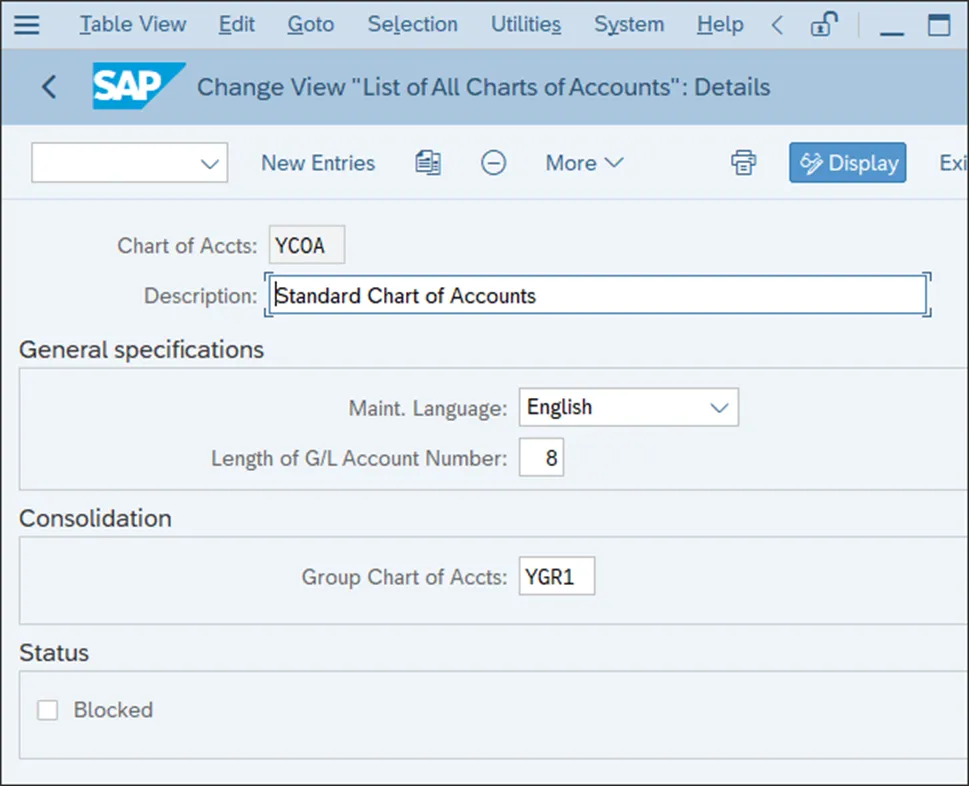Screen dimensions: 969x786
Task: Toggle the Blocked checkbox
Action: coord(48,710)
